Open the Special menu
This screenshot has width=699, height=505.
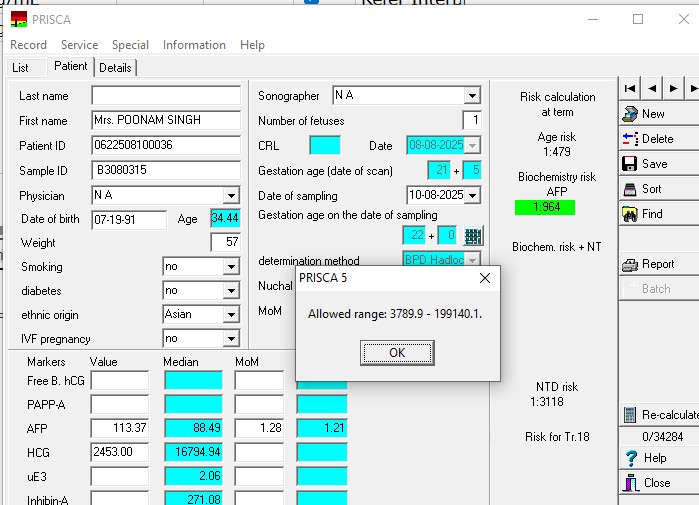(130, 45)
